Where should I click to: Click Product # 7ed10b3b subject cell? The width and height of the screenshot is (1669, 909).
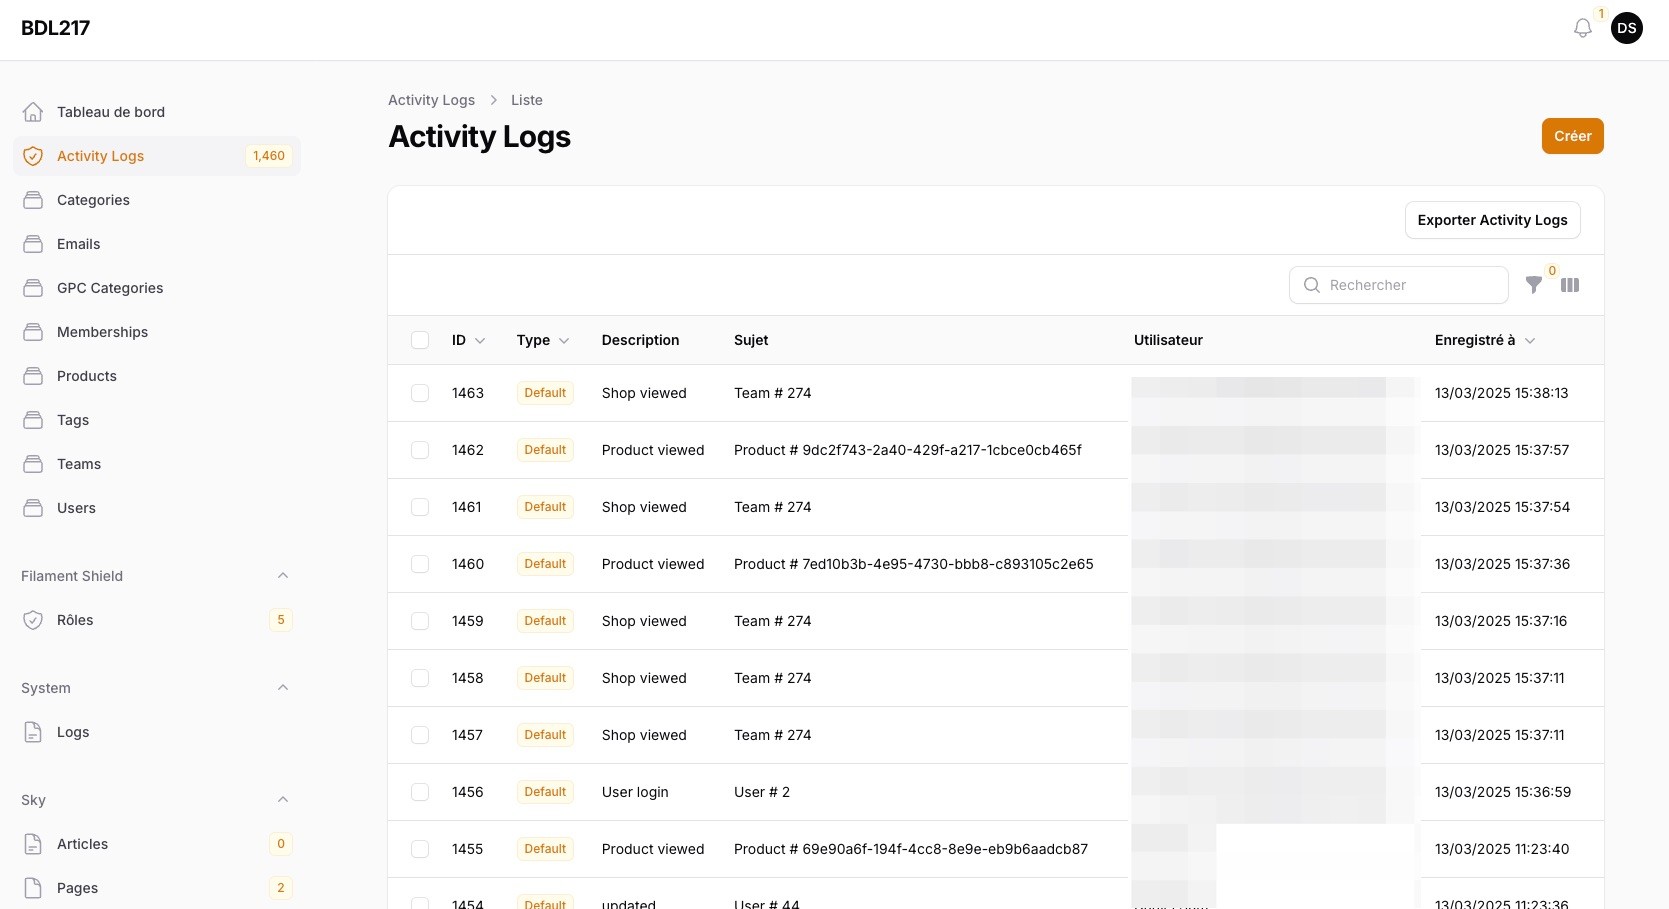[x=913, y=564]
